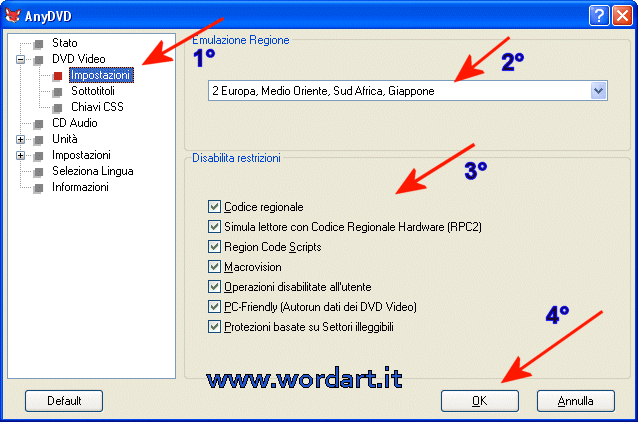Open Sottotitoli settings page
This screenshot has width=638, height=422.
(x=93, y=91)
